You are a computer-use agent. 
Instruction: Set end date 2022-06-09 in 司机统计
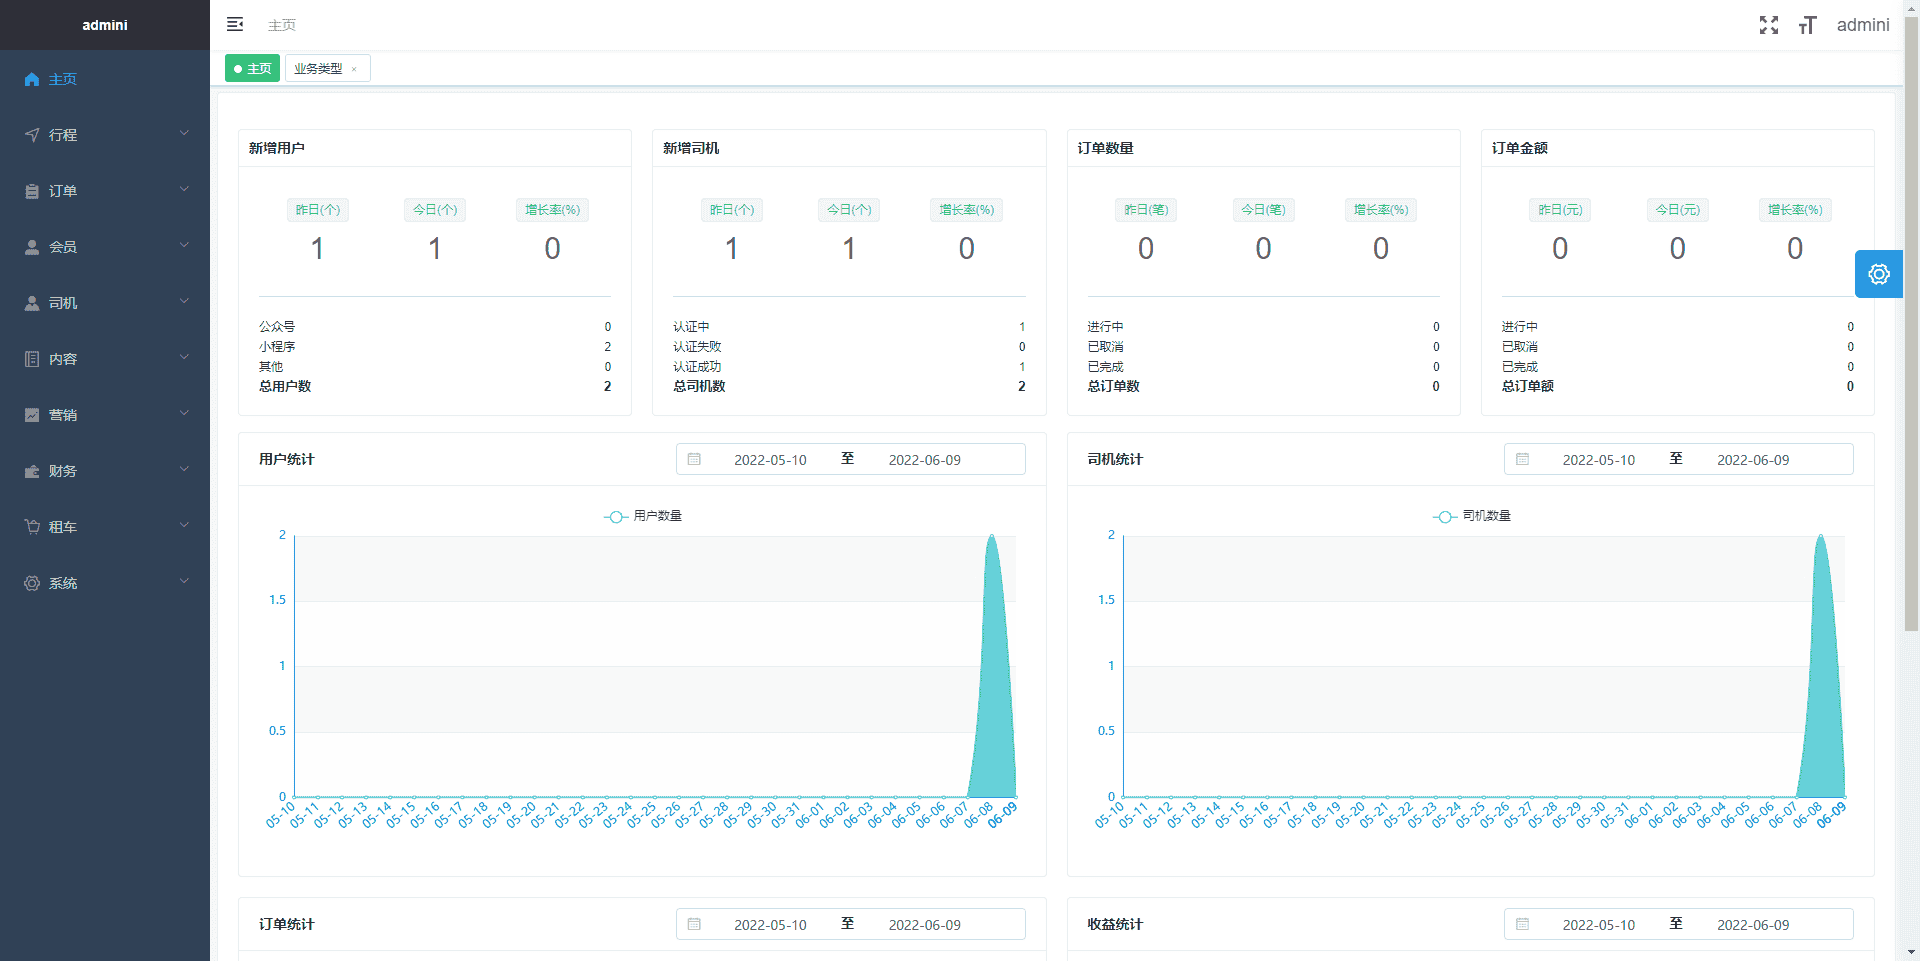click(x=1753, y=460)
